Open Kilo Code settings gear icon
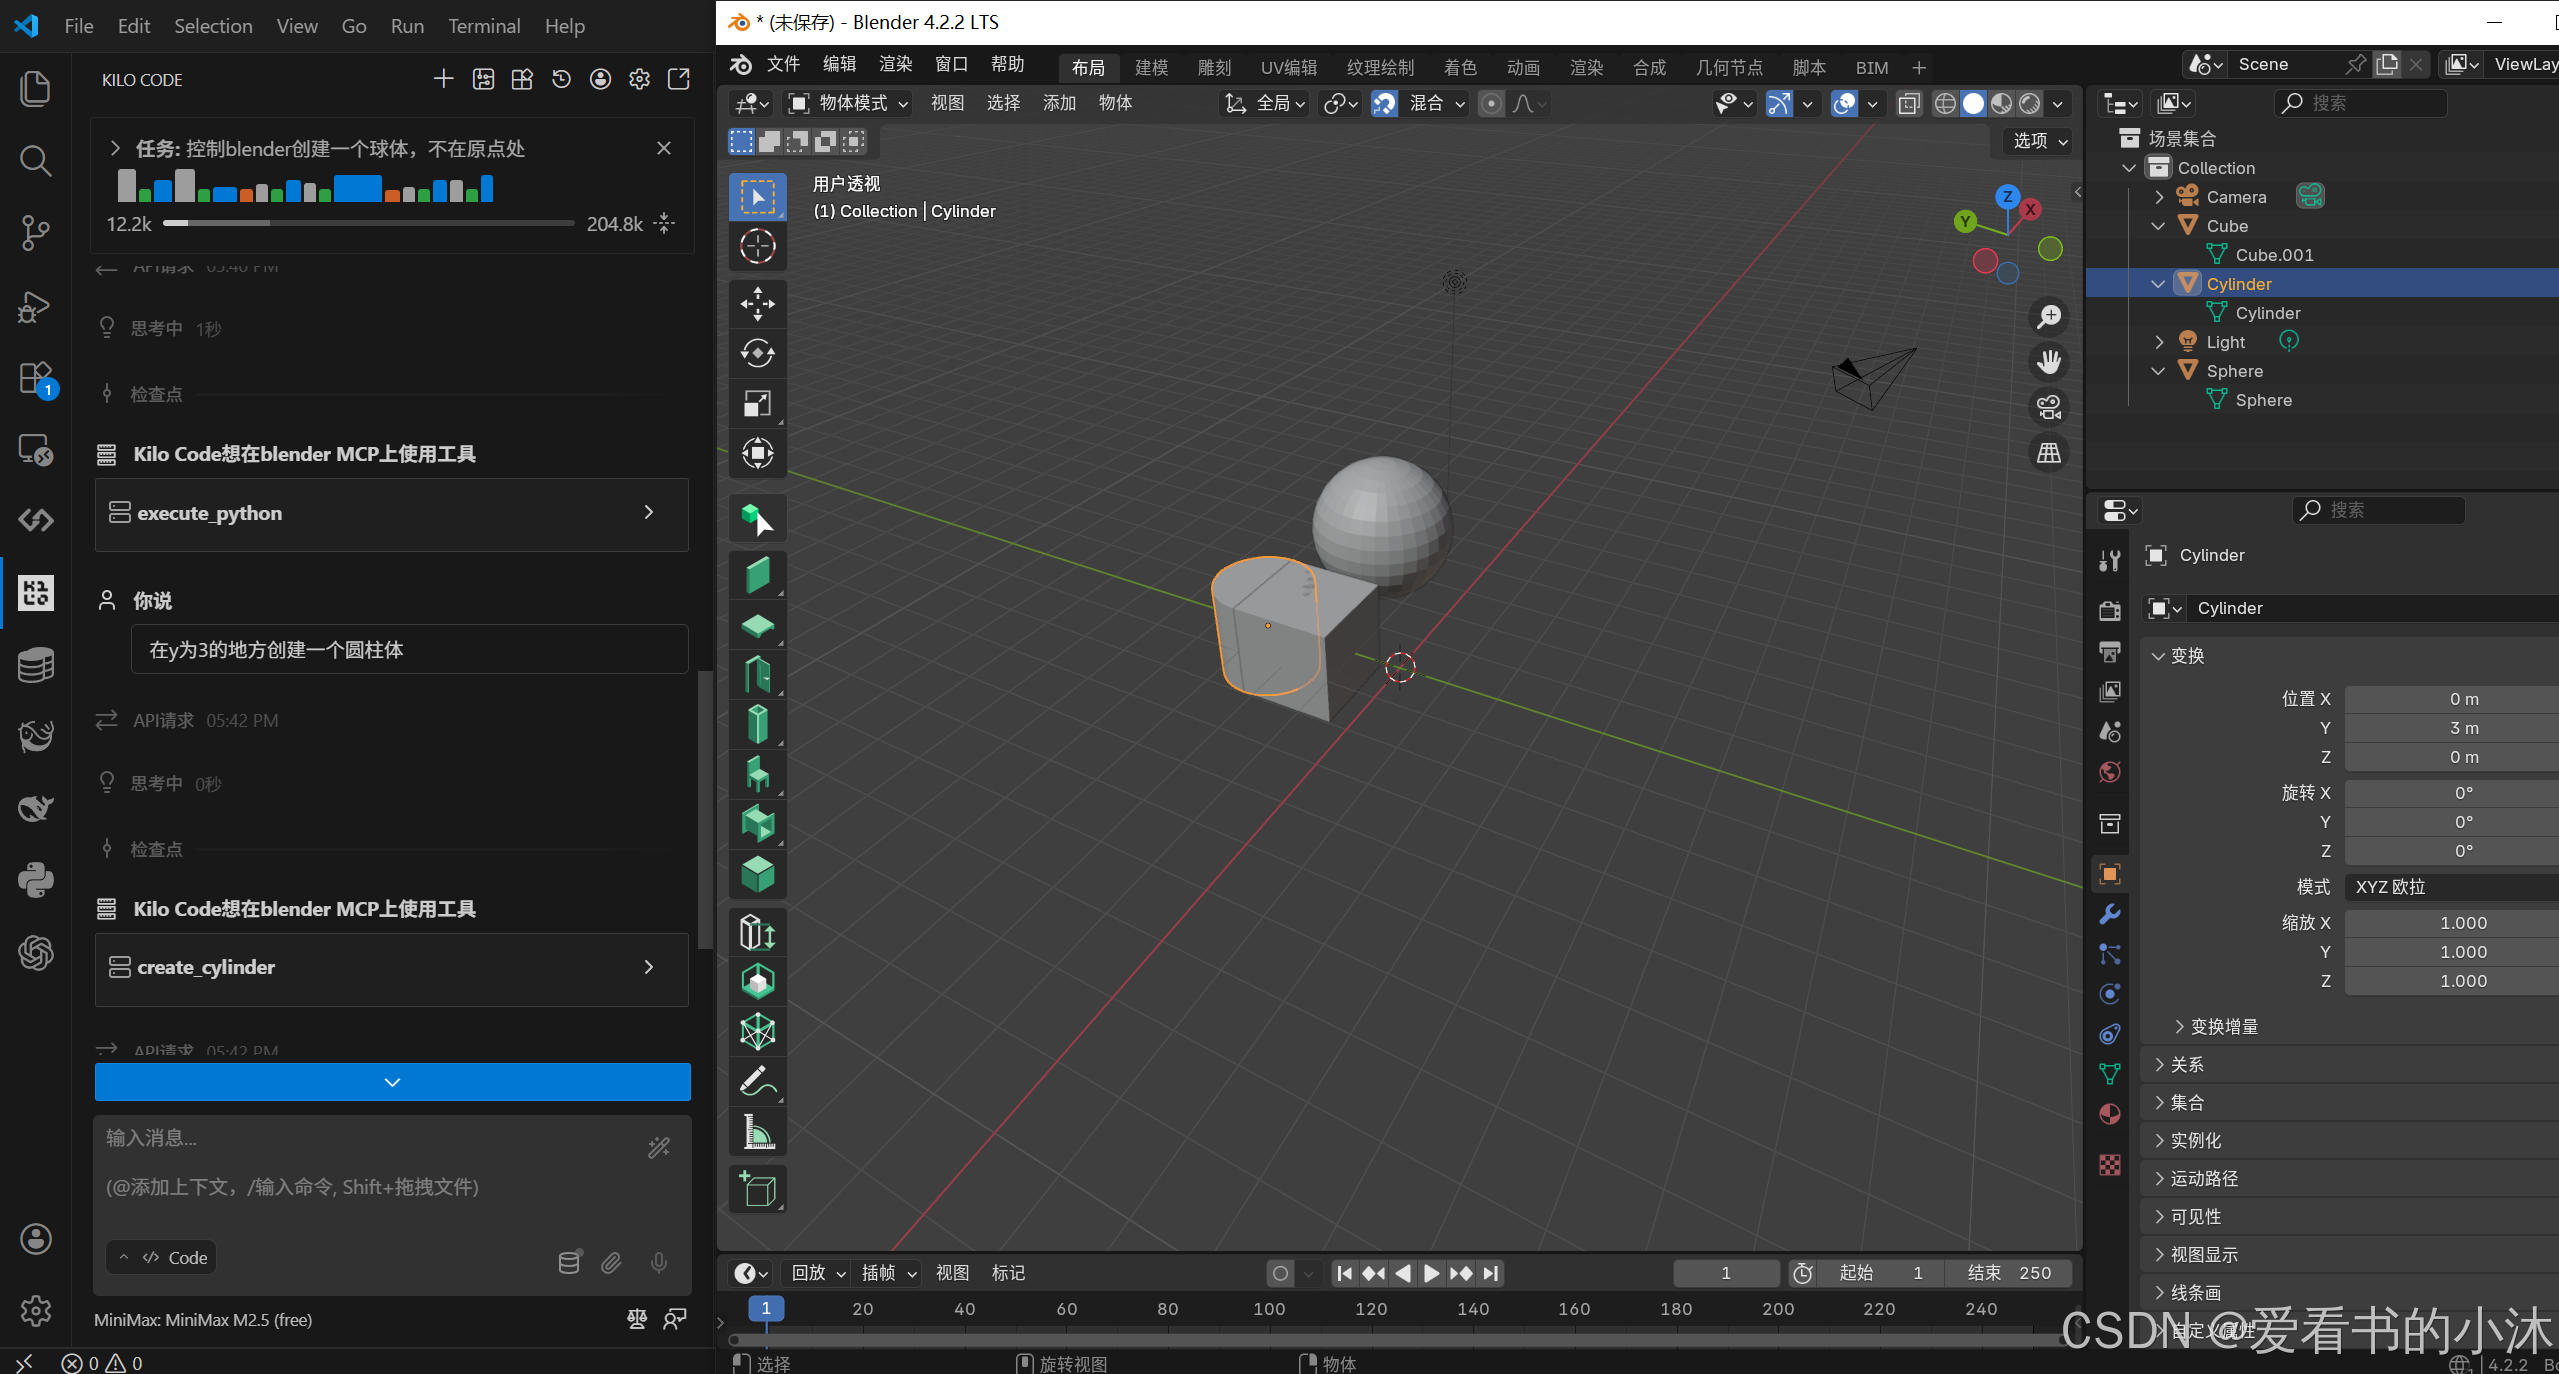Viewport: 2559px width, 1374px height. click(x=639, y=79)
